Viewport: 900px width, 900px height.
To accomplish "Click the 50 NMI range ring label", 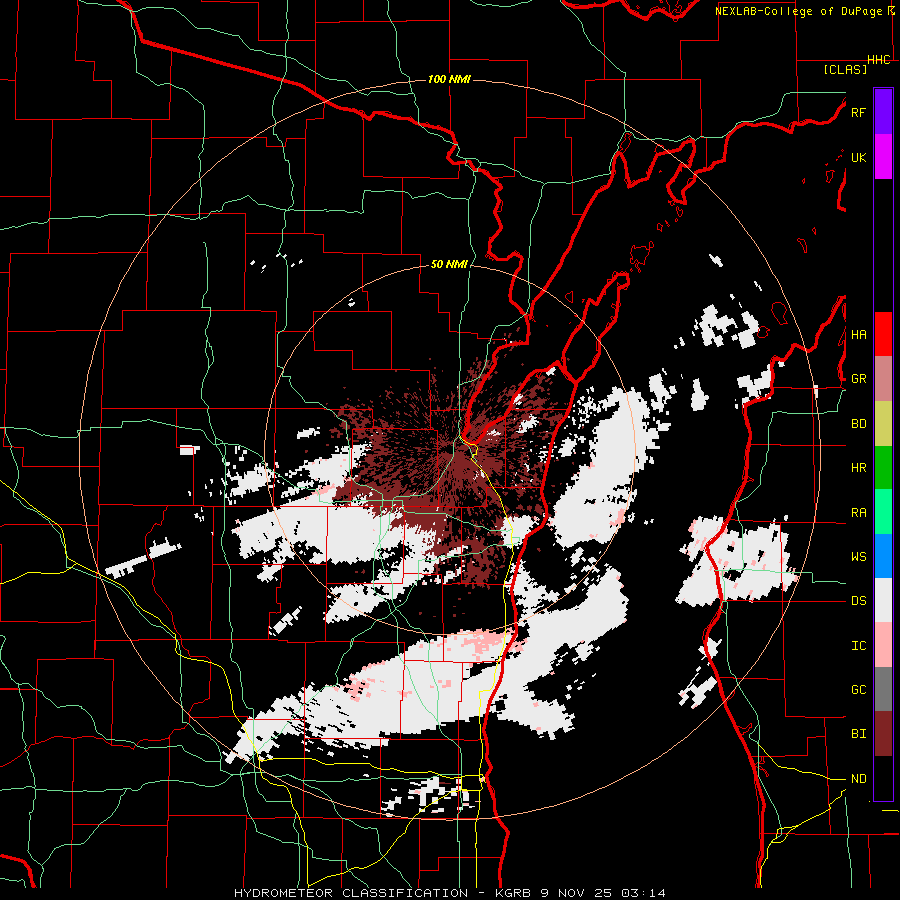I will click(x=449, y=265).
